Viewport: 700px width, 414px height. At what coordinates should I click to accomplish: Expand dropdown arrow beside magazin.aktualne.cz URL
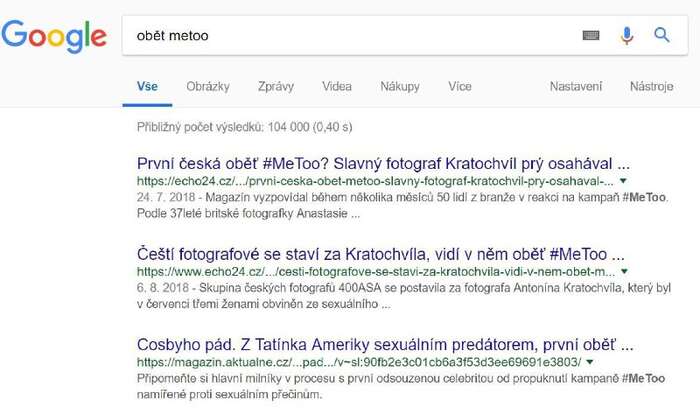[x=590, y=362]
